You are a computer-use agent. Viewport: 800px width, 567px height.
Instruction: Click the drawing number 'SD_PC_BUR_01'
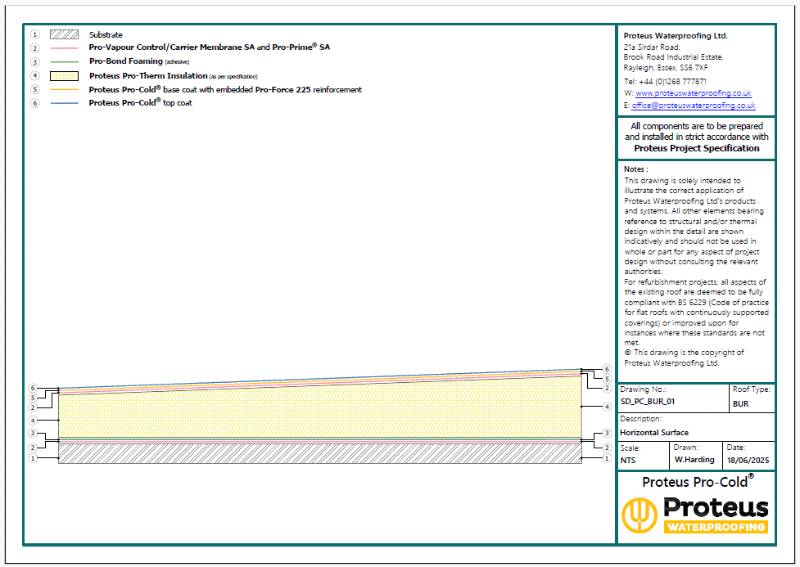click(x=647, y=401)
